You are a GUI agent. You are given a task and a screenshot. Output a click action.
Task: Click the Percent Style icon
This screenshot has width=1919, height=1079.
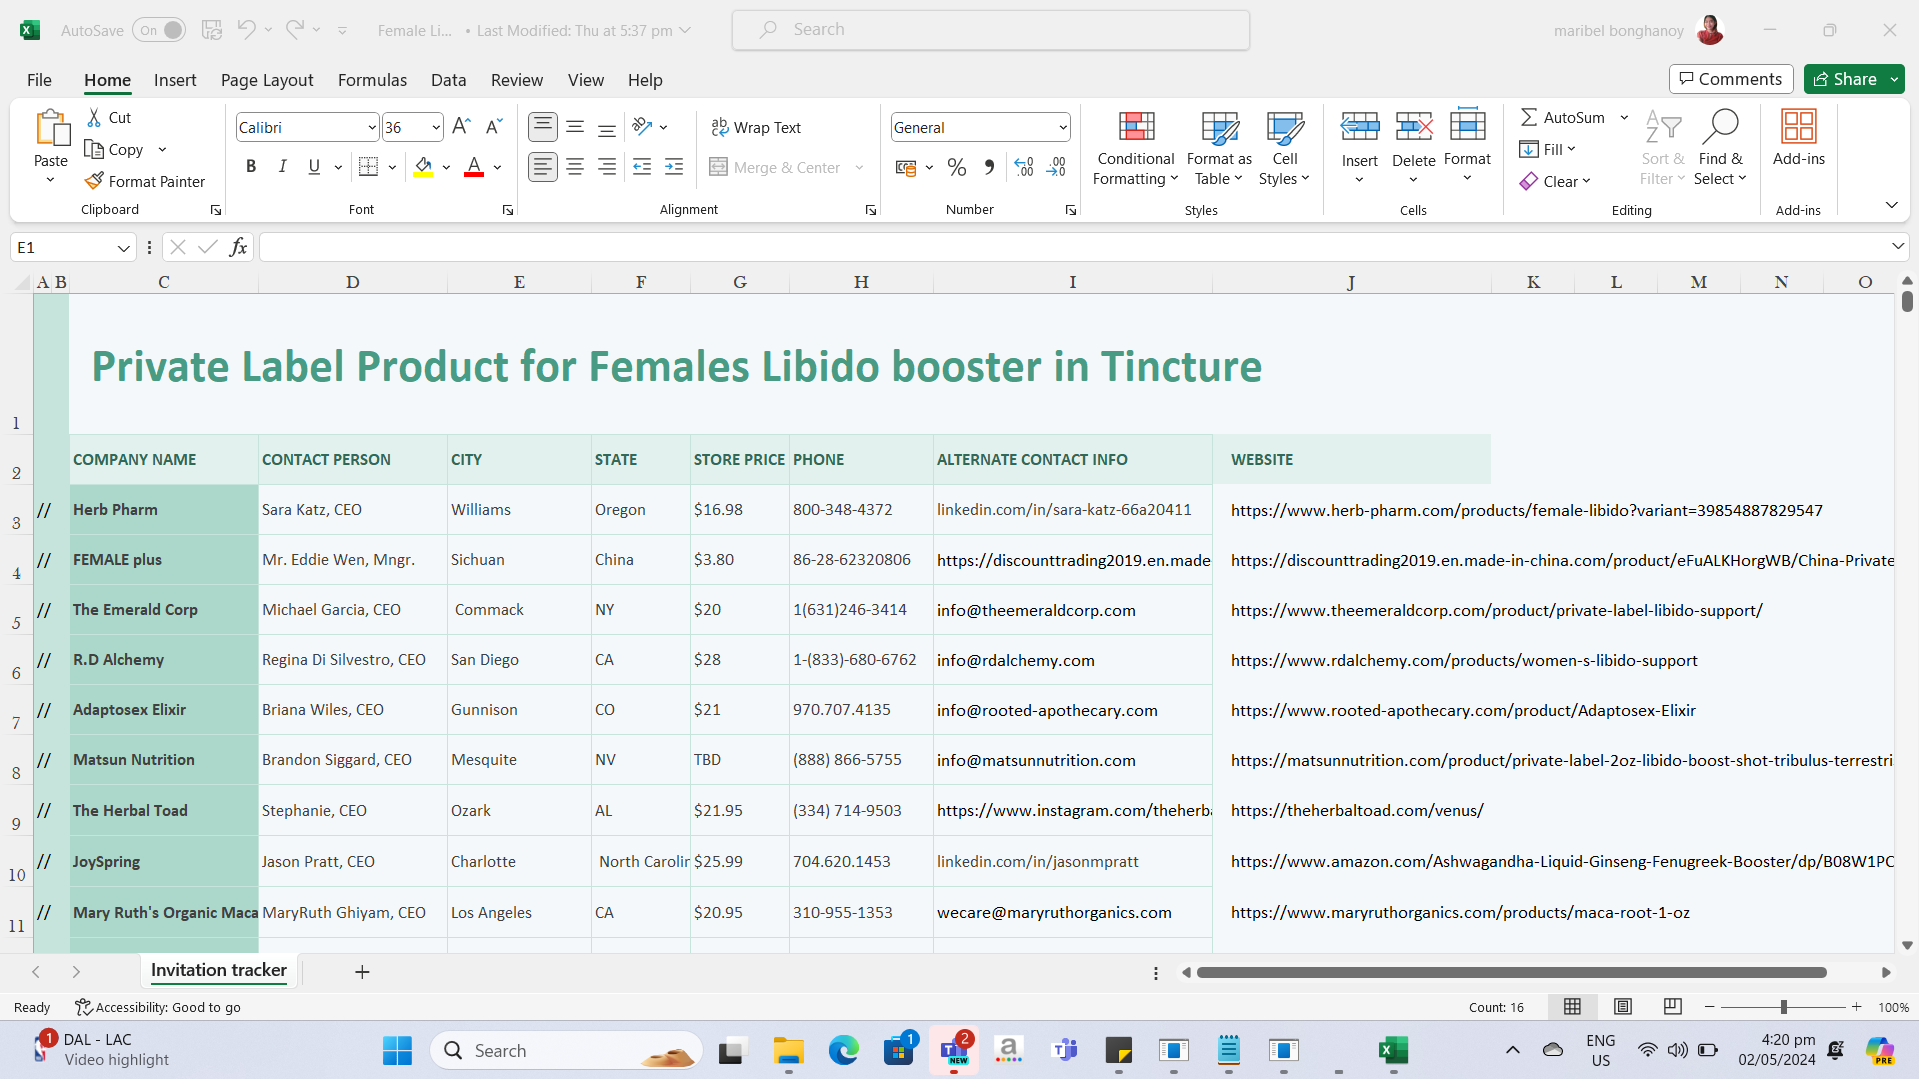point(956,167)
